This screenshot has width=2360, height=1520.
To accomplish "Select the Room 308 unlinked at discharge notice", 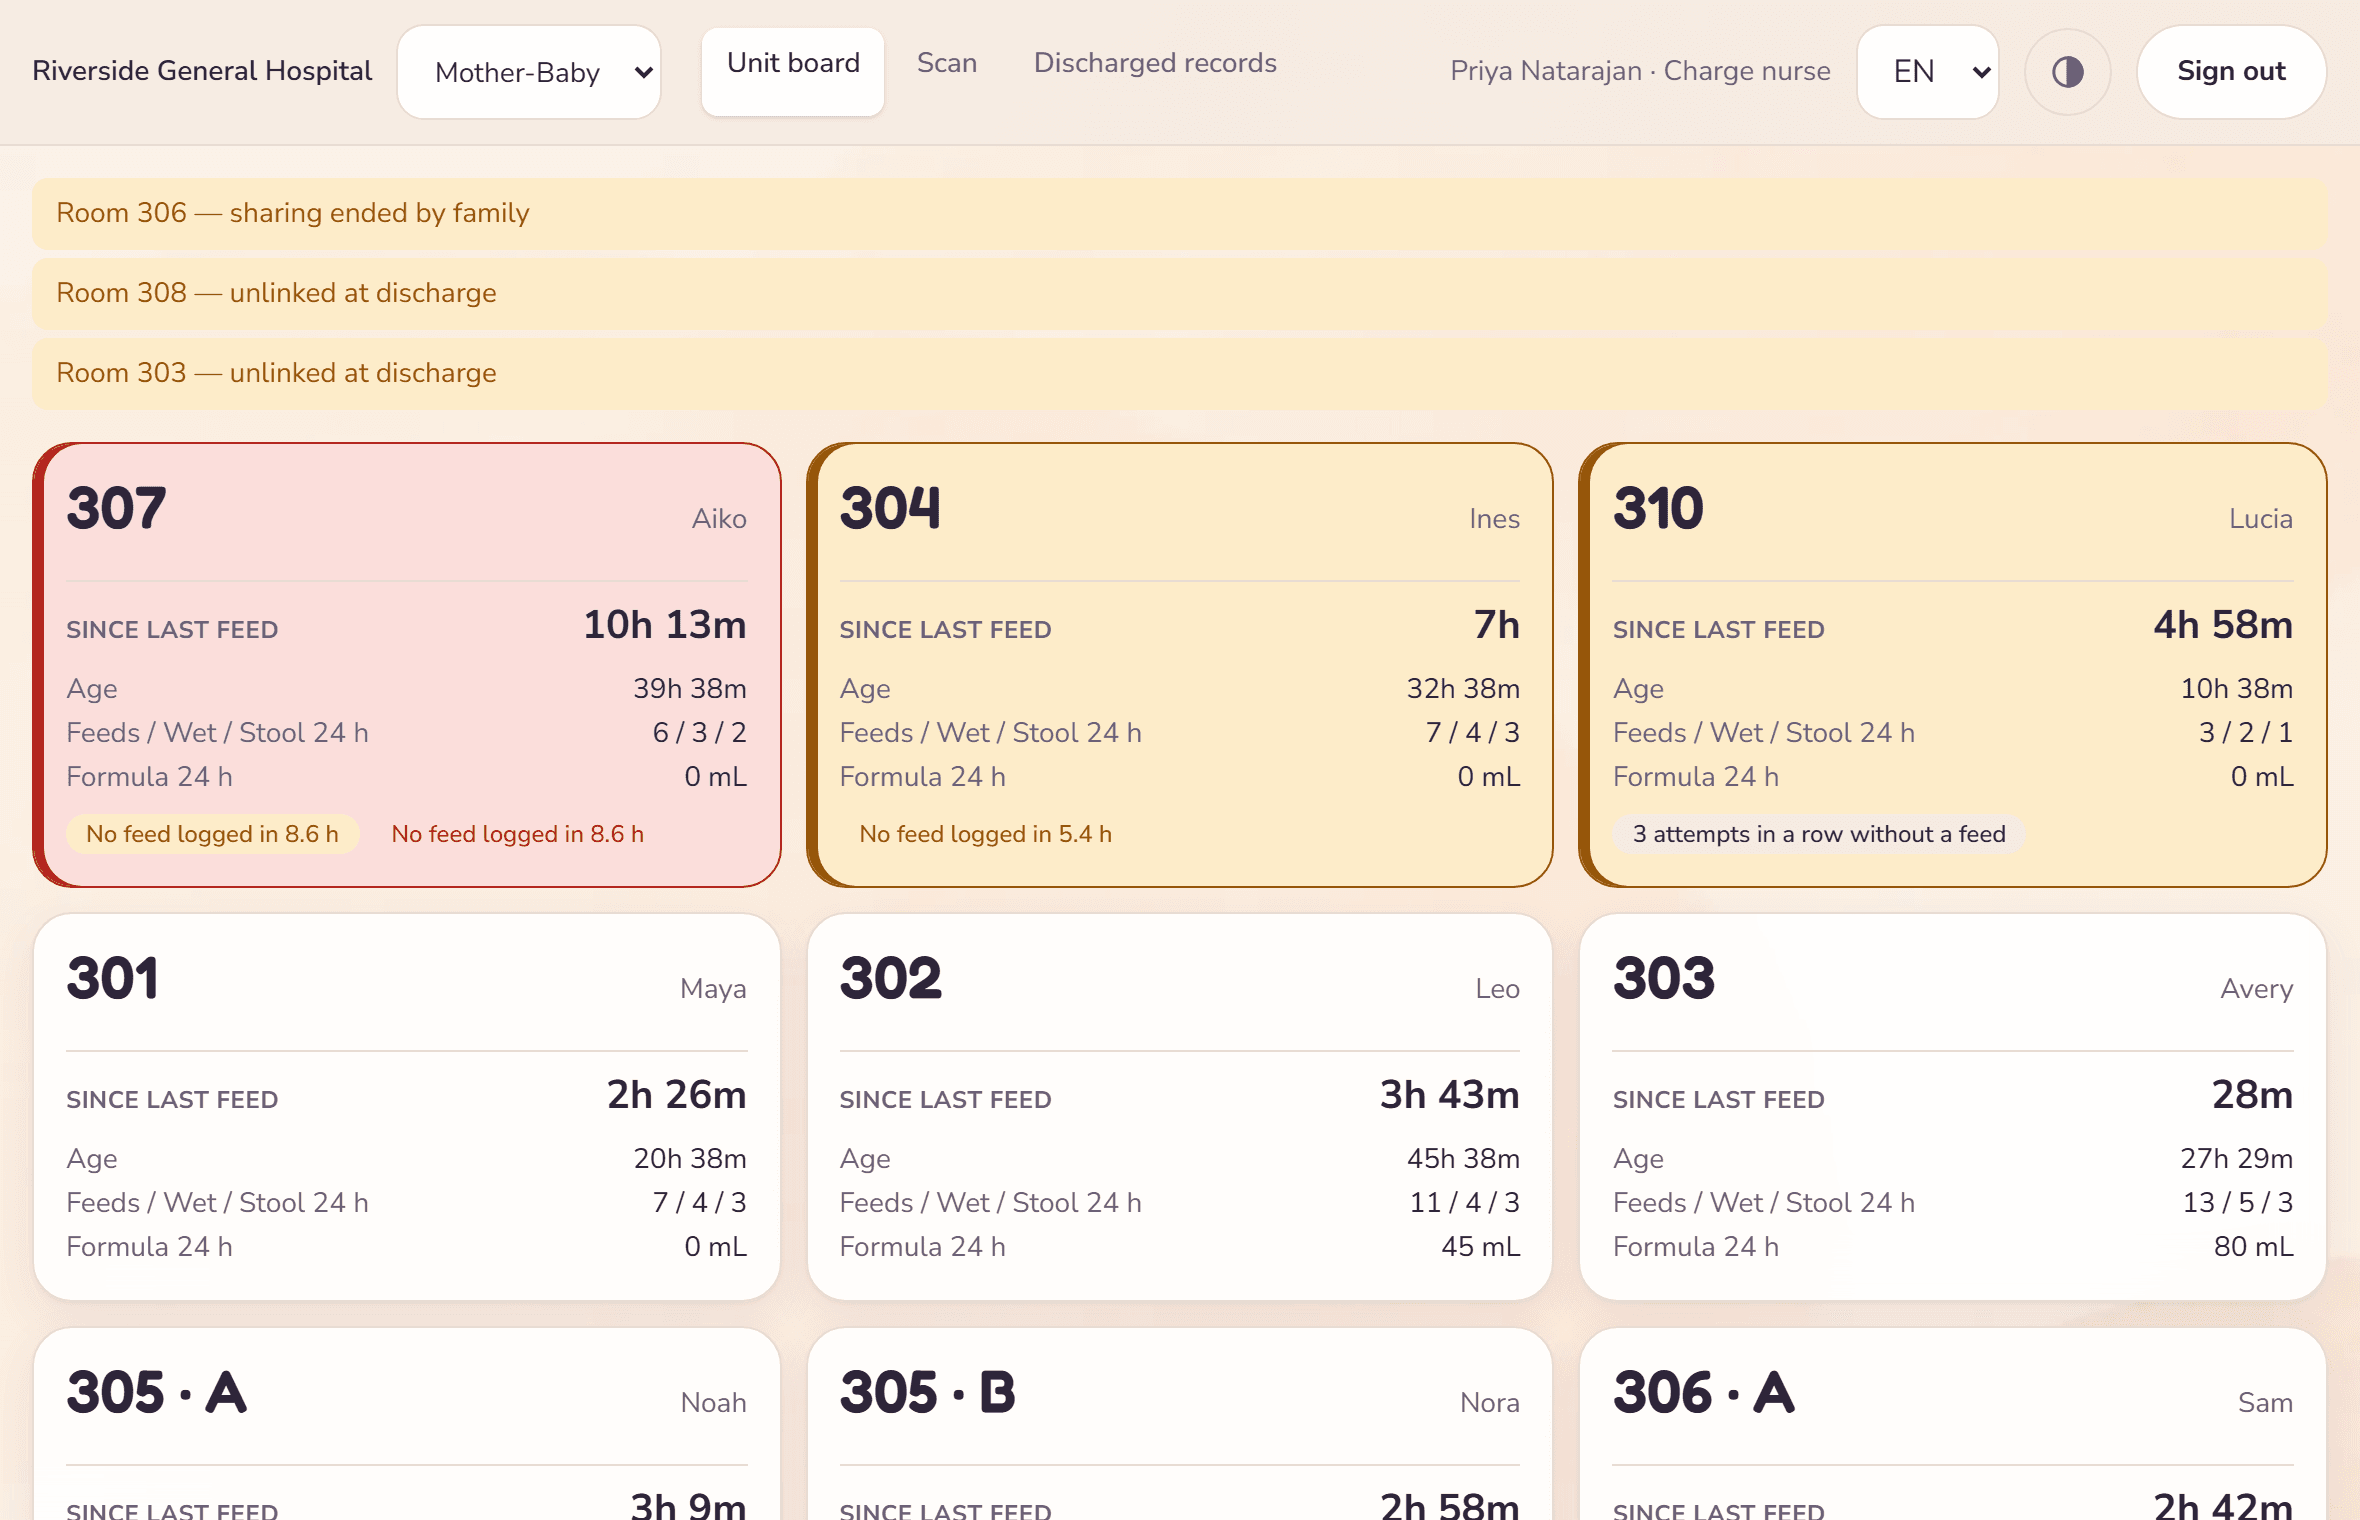I will pyautogui.click(x=1179, y=293).
